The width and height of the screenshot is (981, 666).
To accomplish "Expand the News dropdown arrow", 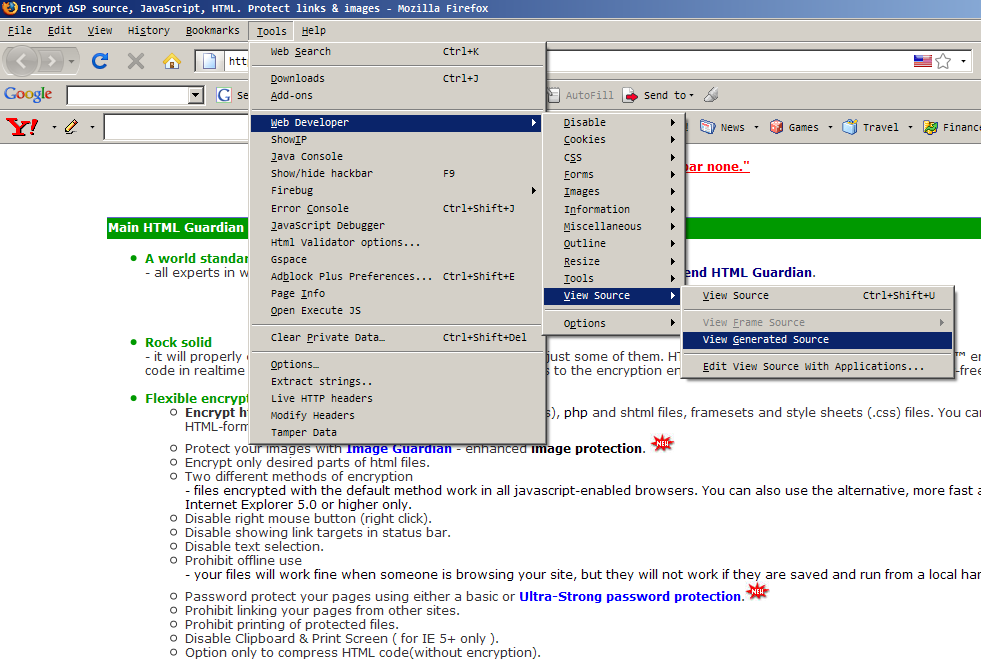I will [x=756, y=128].
